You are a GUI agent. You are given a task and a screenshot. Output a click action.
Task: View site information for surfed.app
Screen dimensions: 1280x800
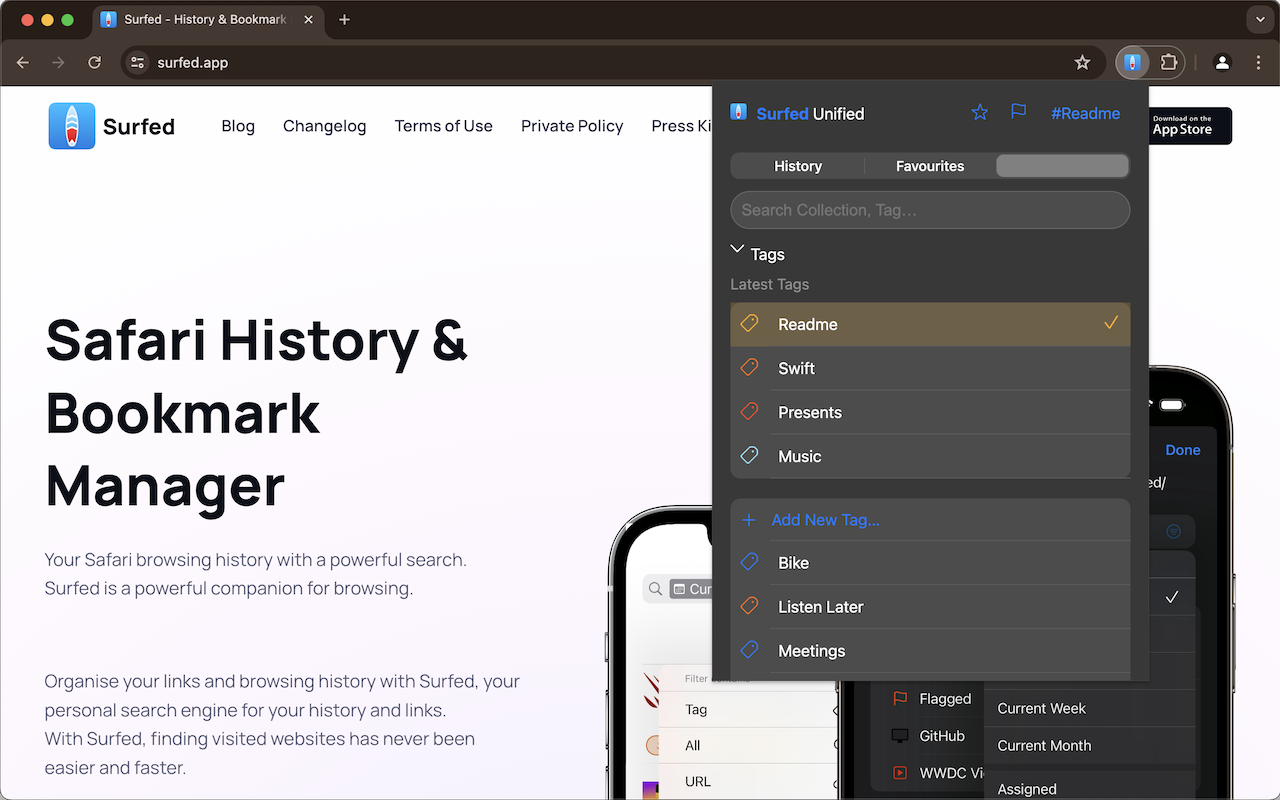coord(139,62)
